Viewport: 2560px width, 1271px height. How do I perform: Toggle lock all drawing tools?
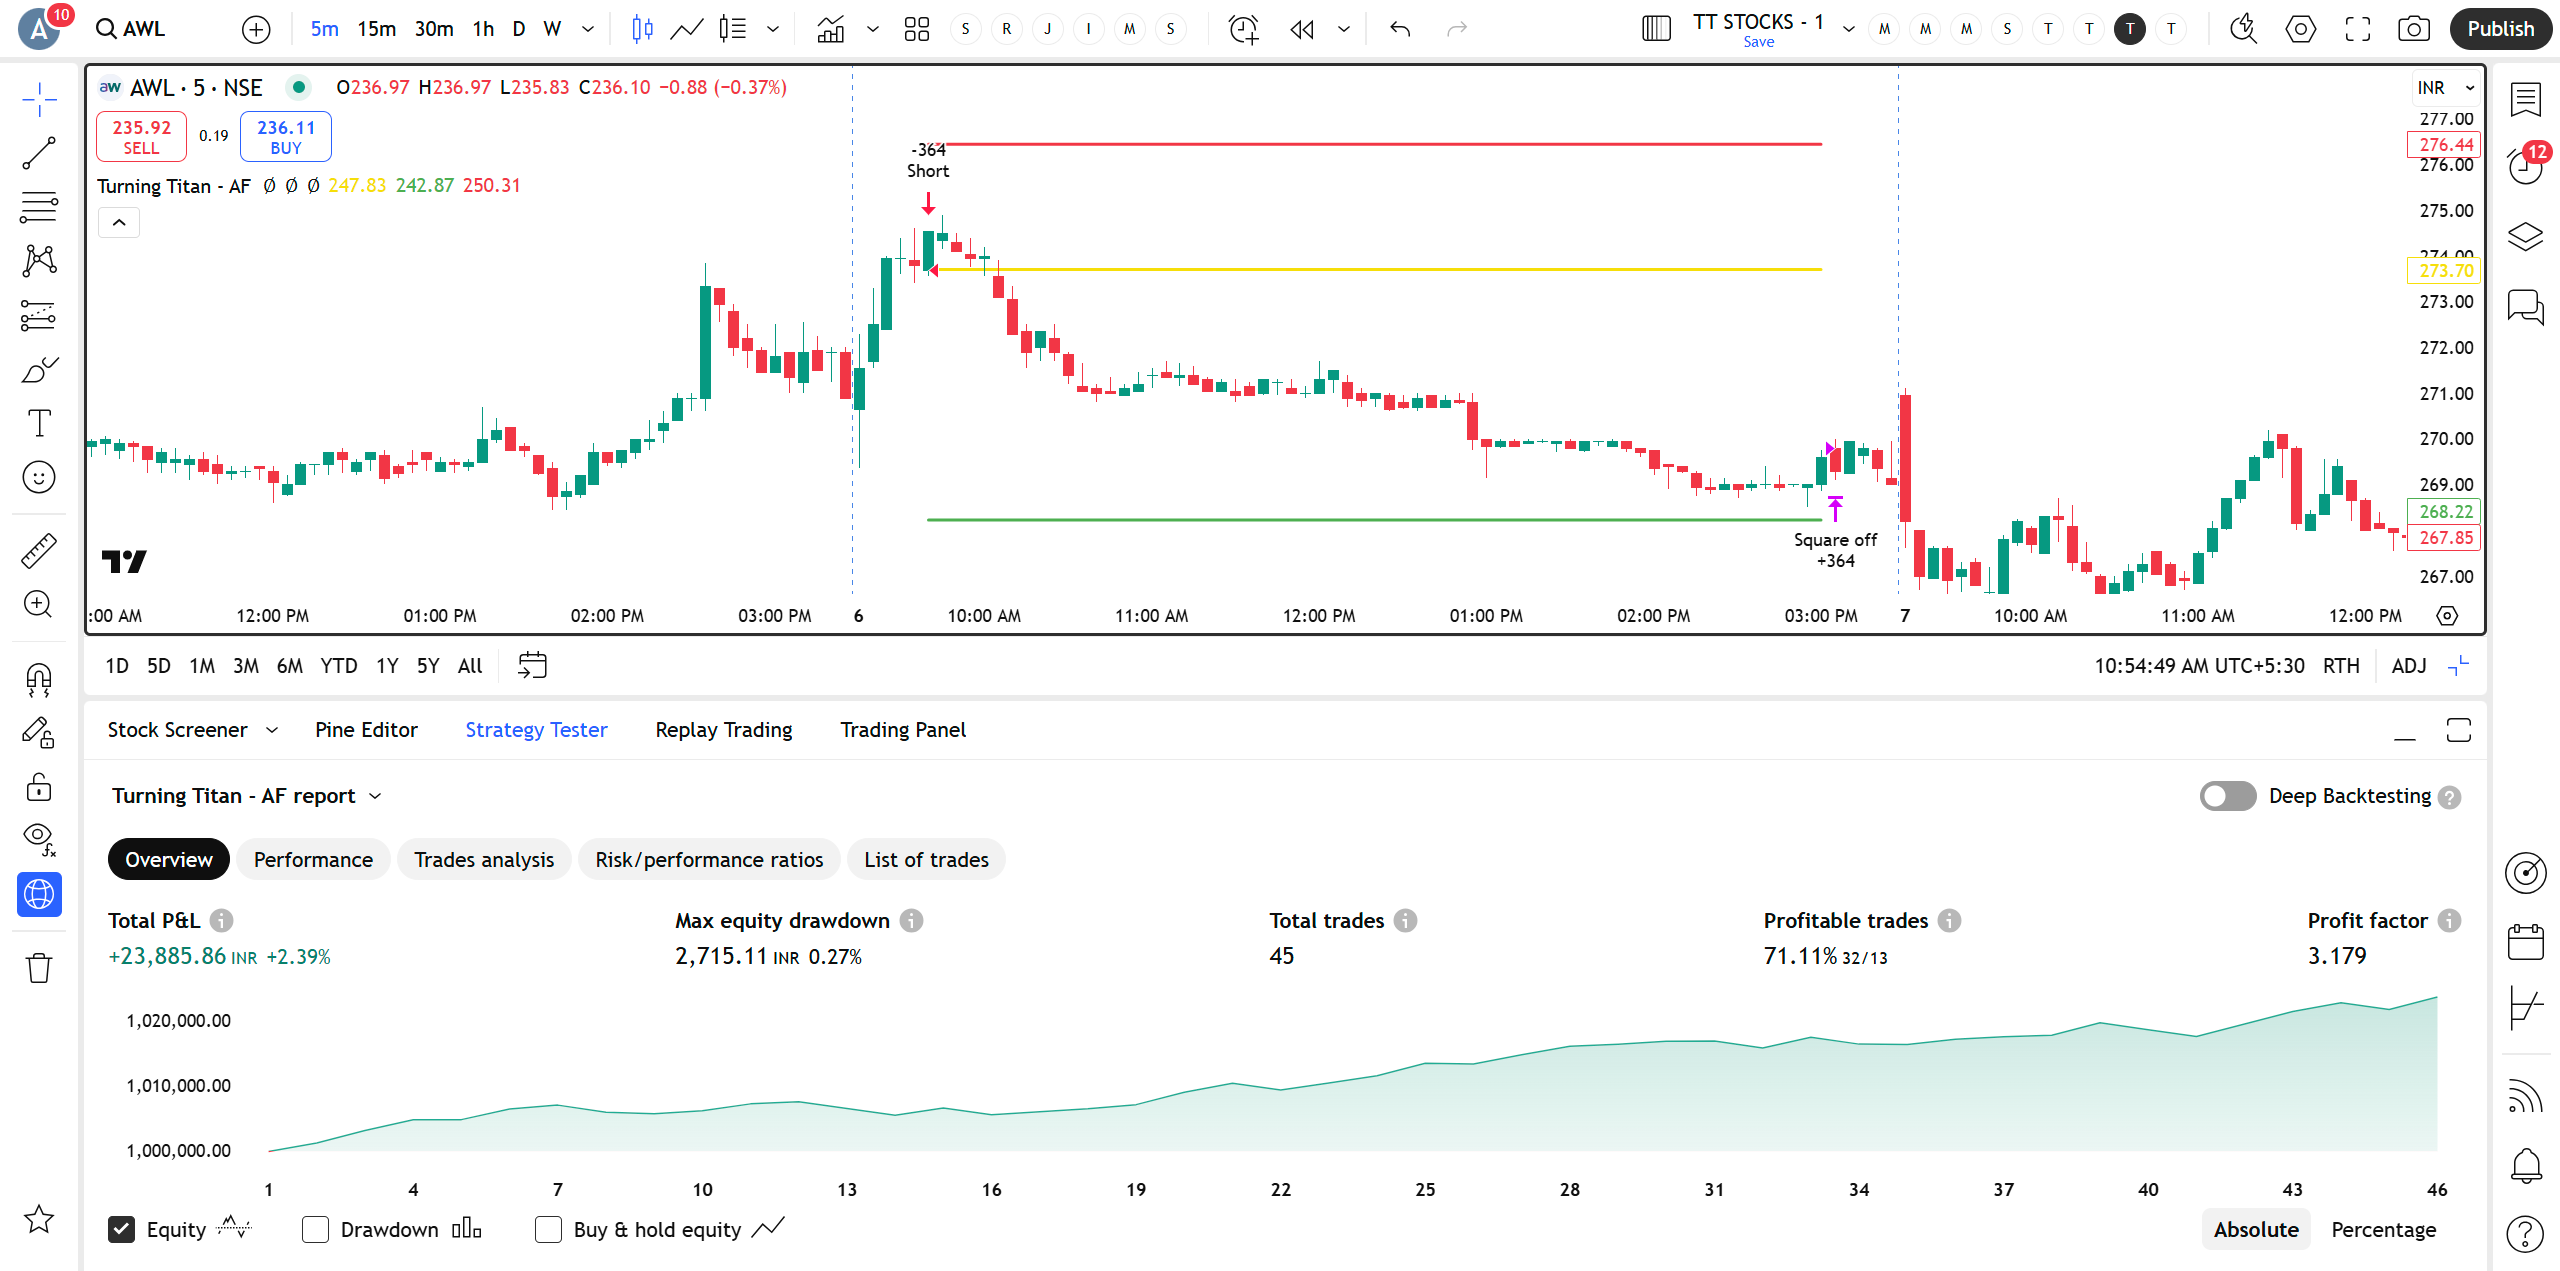point(39,788)
